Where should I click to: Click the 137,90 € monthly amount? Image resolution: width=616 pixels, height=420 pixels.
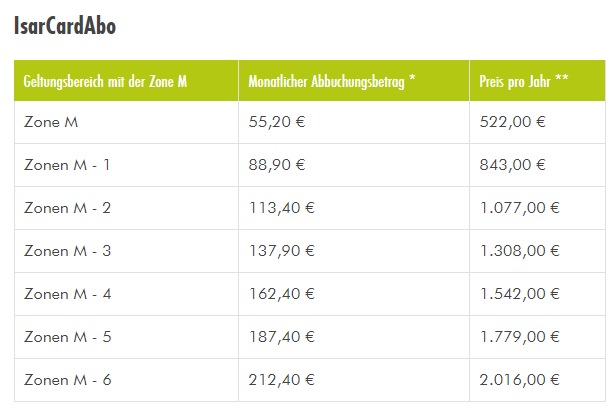point(281,251)
